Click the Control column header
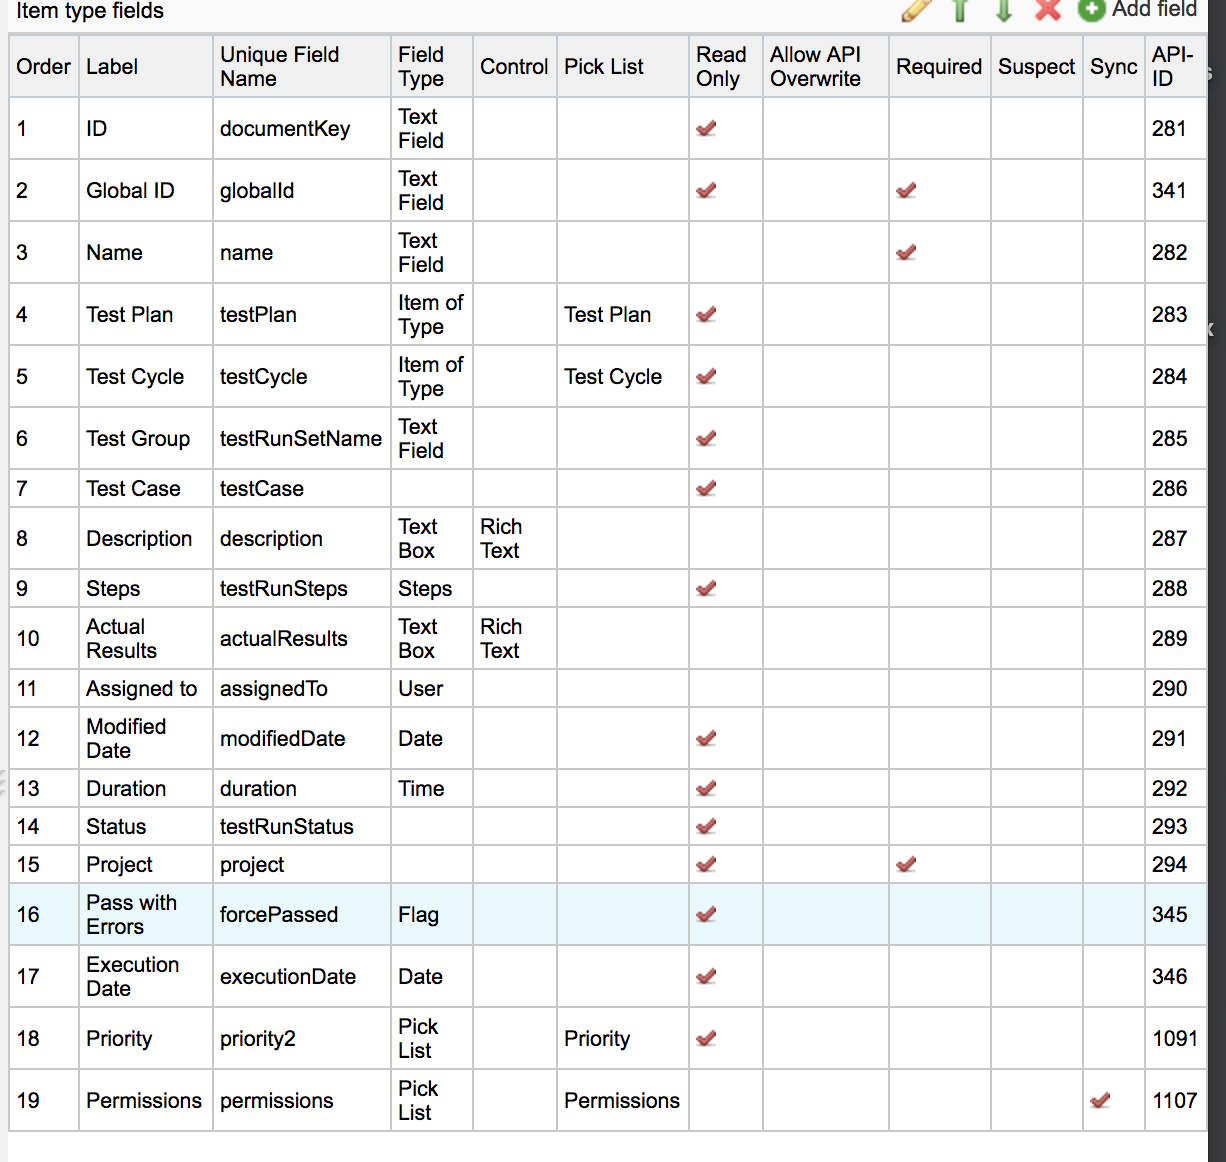The width and height of the screenshot is (1226, 1162). (x=514, y=67)
